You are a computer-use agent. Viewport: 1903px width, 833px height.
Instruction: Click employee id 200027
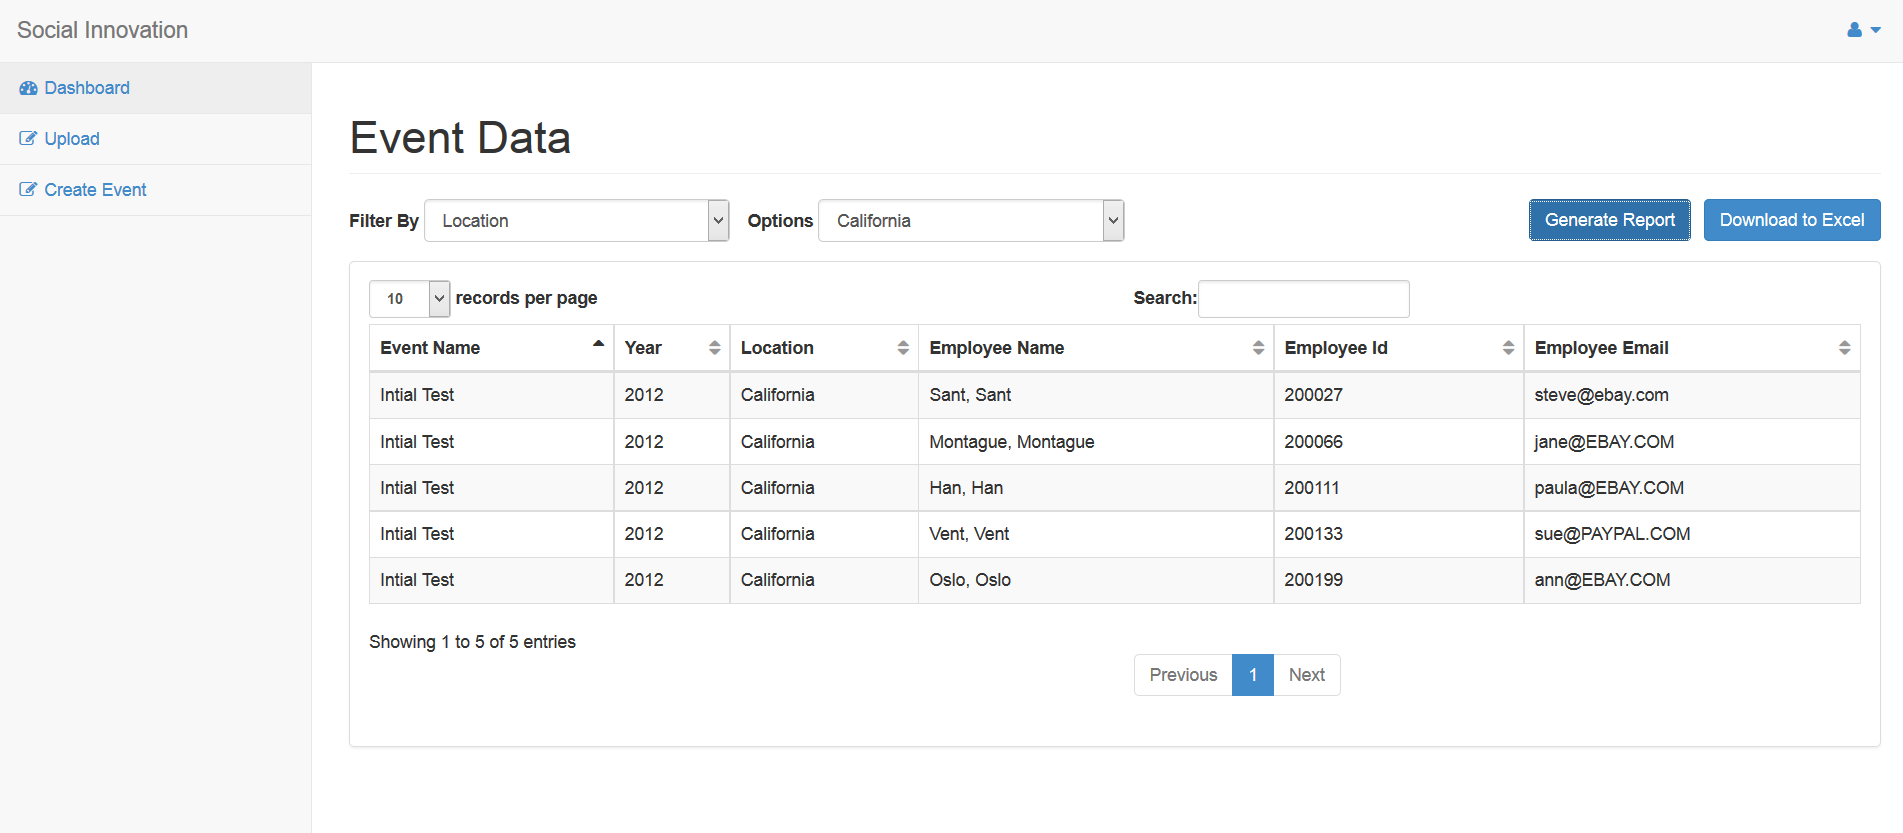tap(1313, 395)
